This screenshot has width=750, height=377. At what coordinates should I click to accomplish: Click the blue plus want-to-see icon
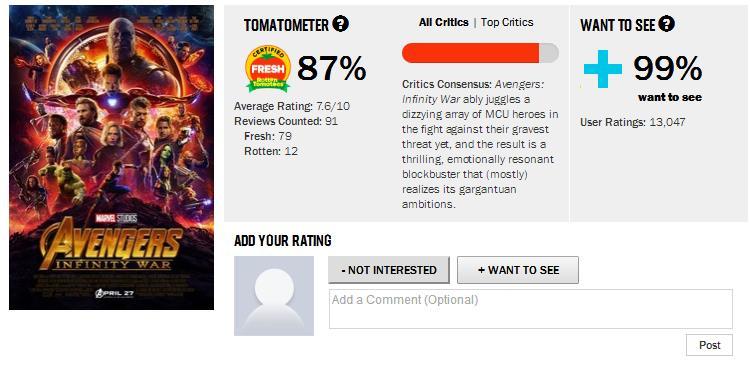pos(603,69)
